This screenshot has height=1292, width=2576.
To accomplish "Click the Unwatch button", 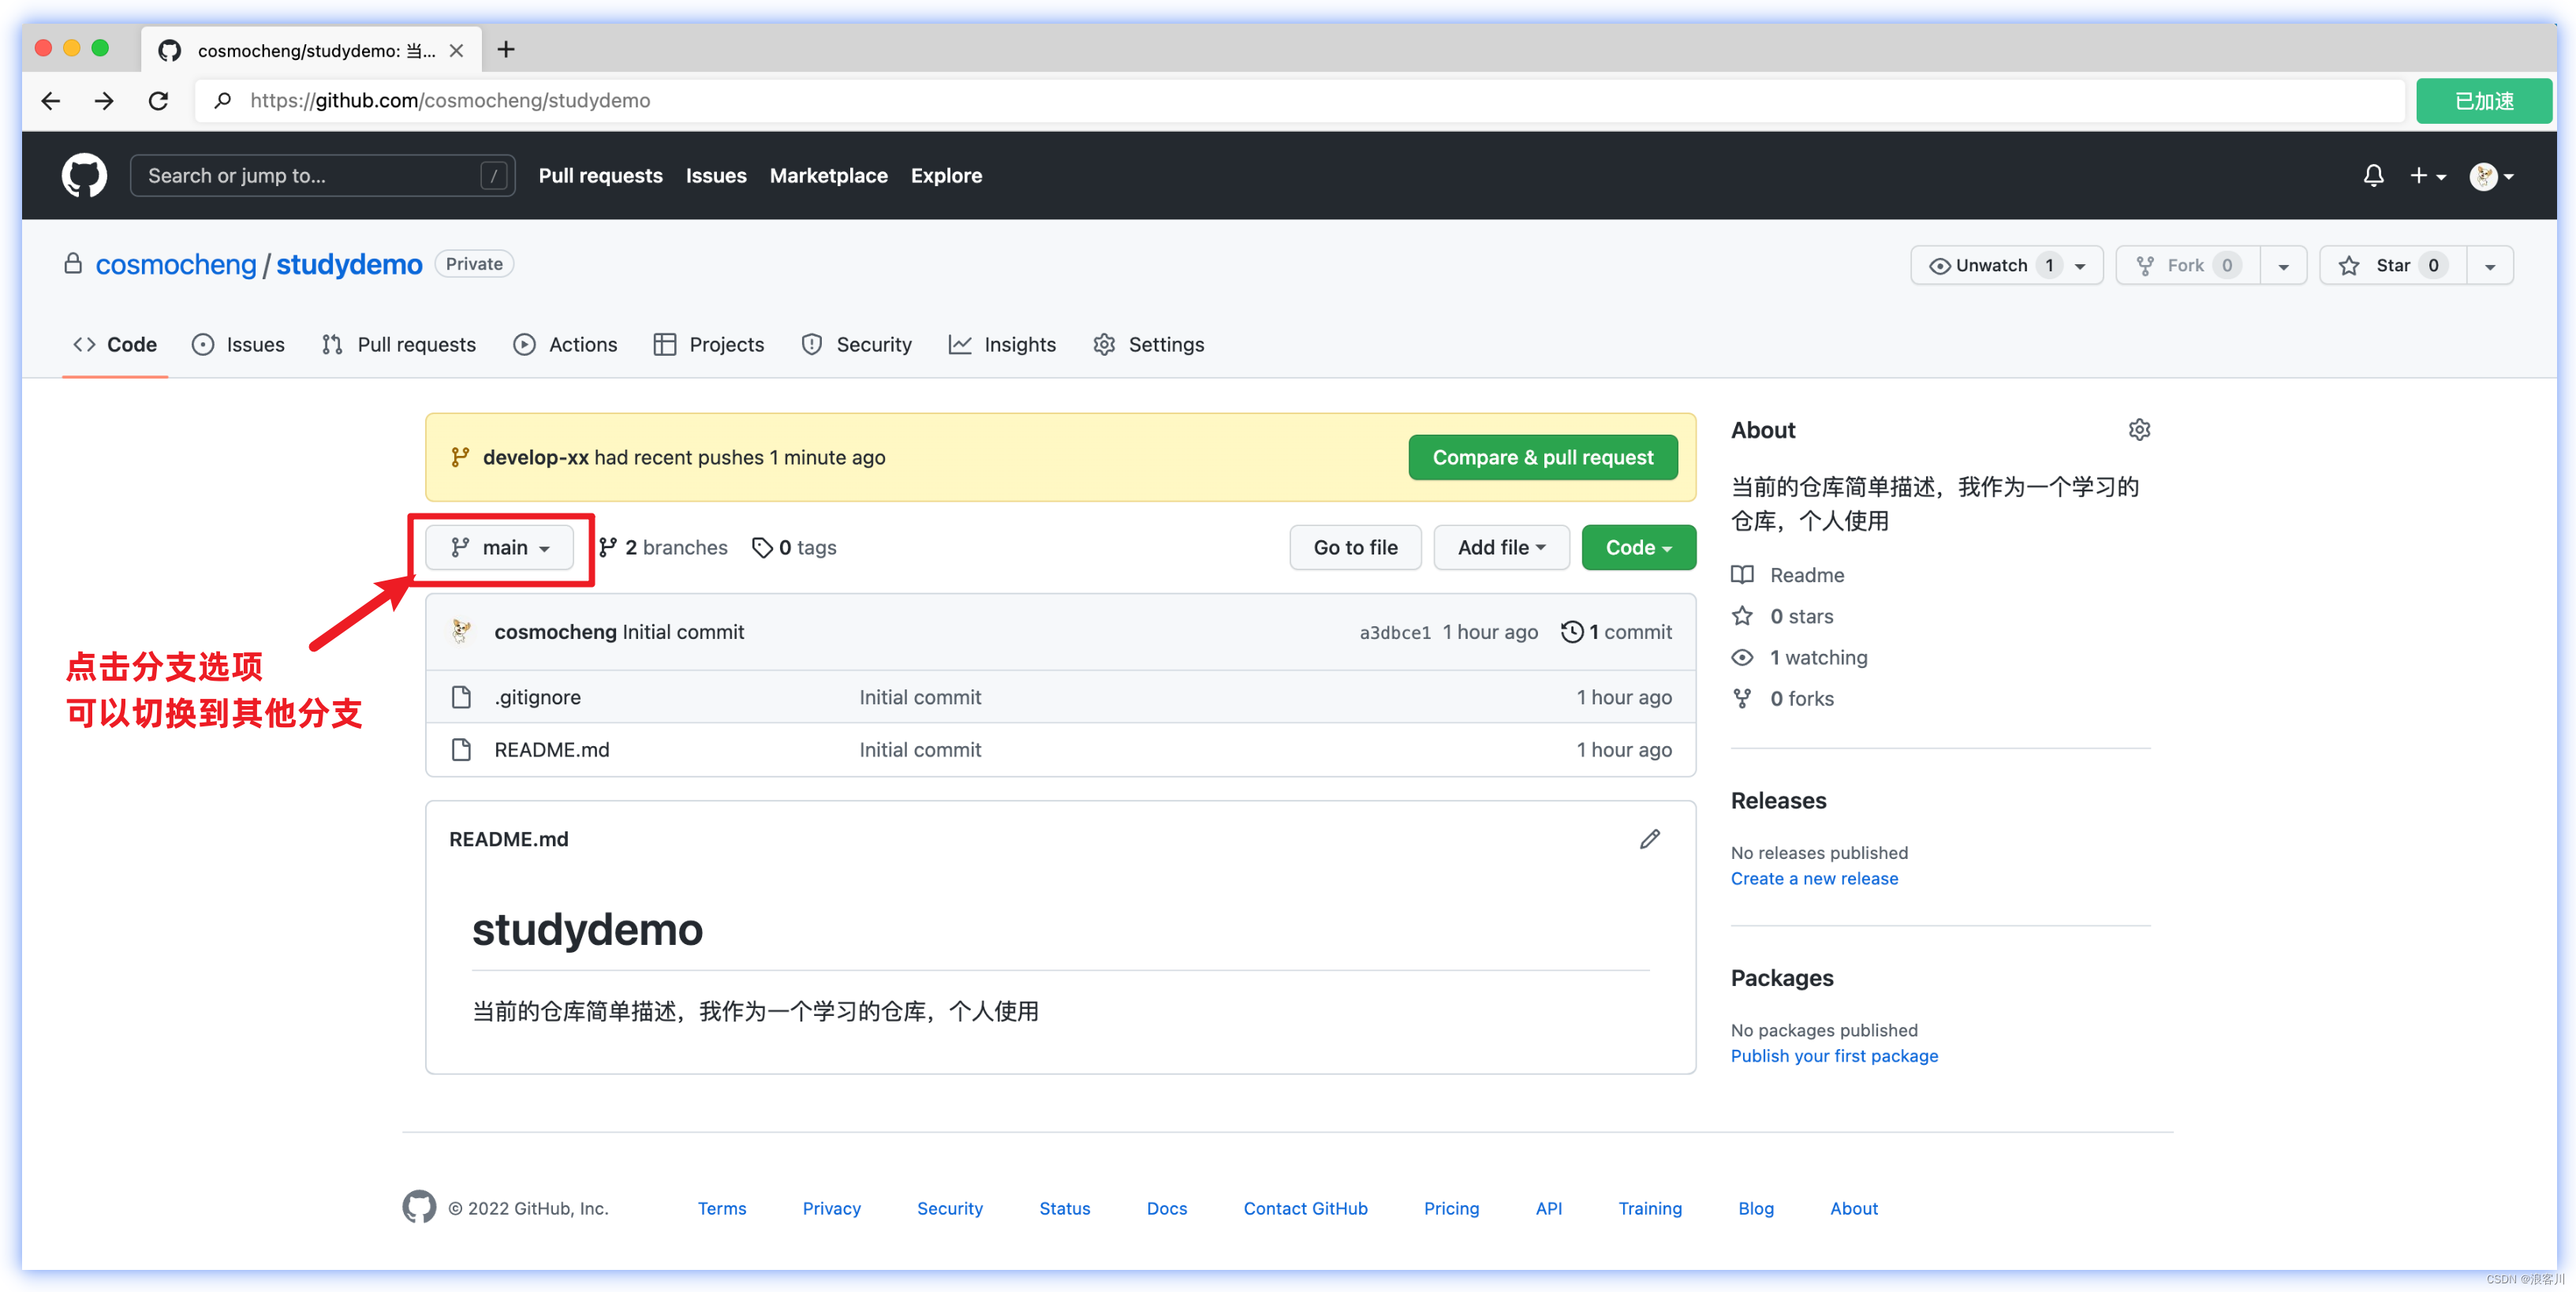I will click(2006, 265).
